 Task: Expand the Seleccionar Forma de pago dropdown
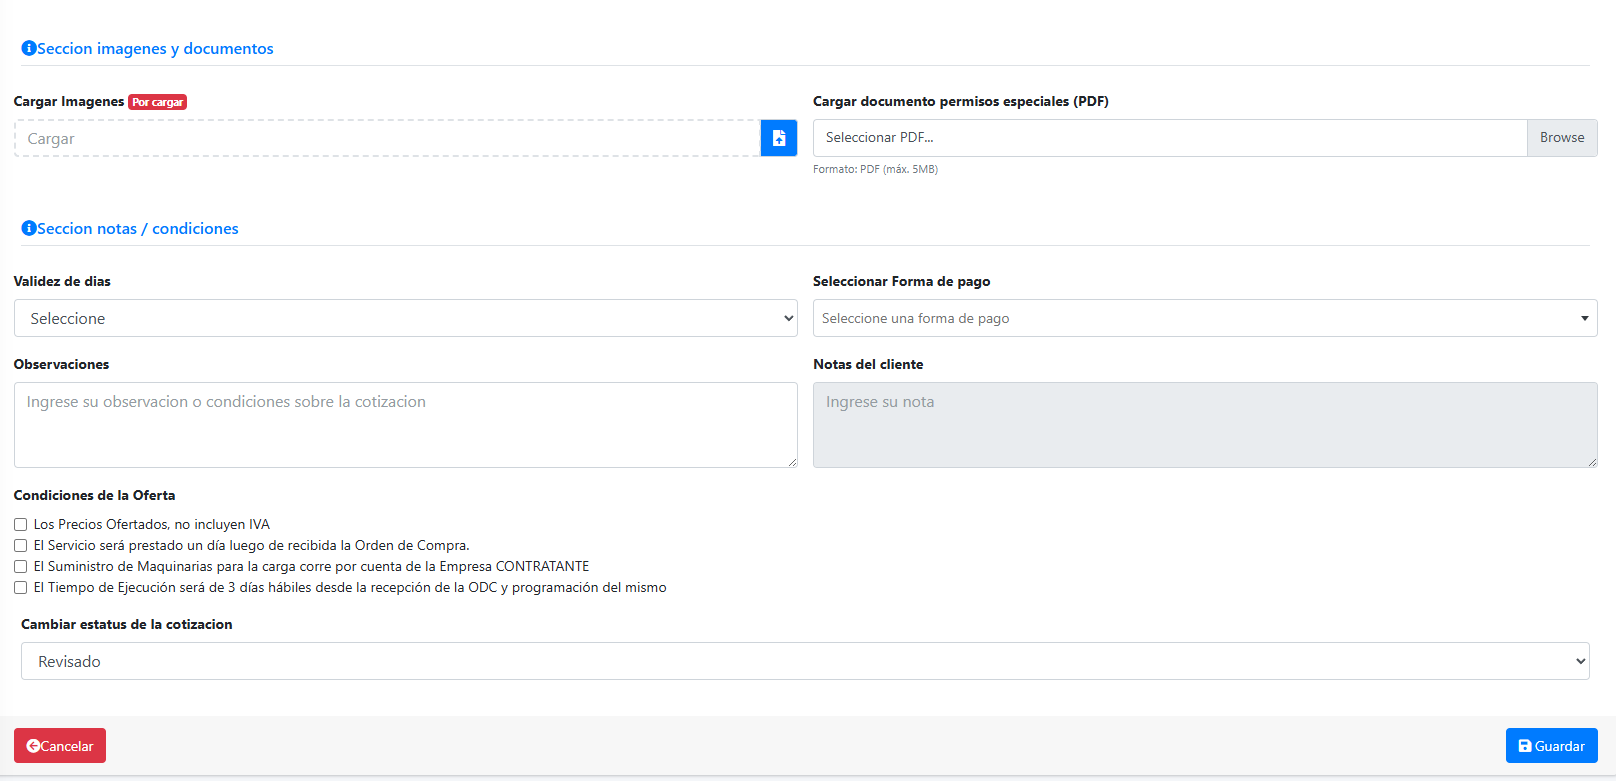pyautogui.click(x=1204, y=318)
